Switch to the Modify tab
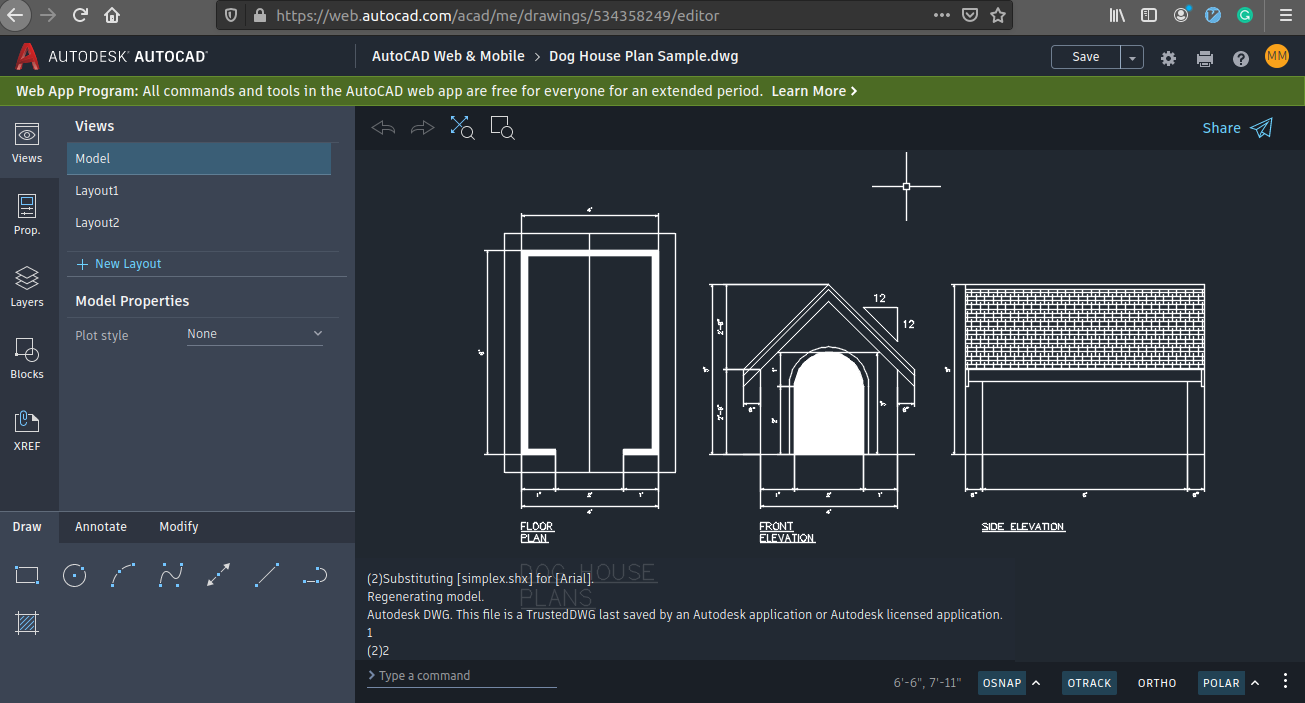This screenshot has height=703, width=1305. coord(178,526)
